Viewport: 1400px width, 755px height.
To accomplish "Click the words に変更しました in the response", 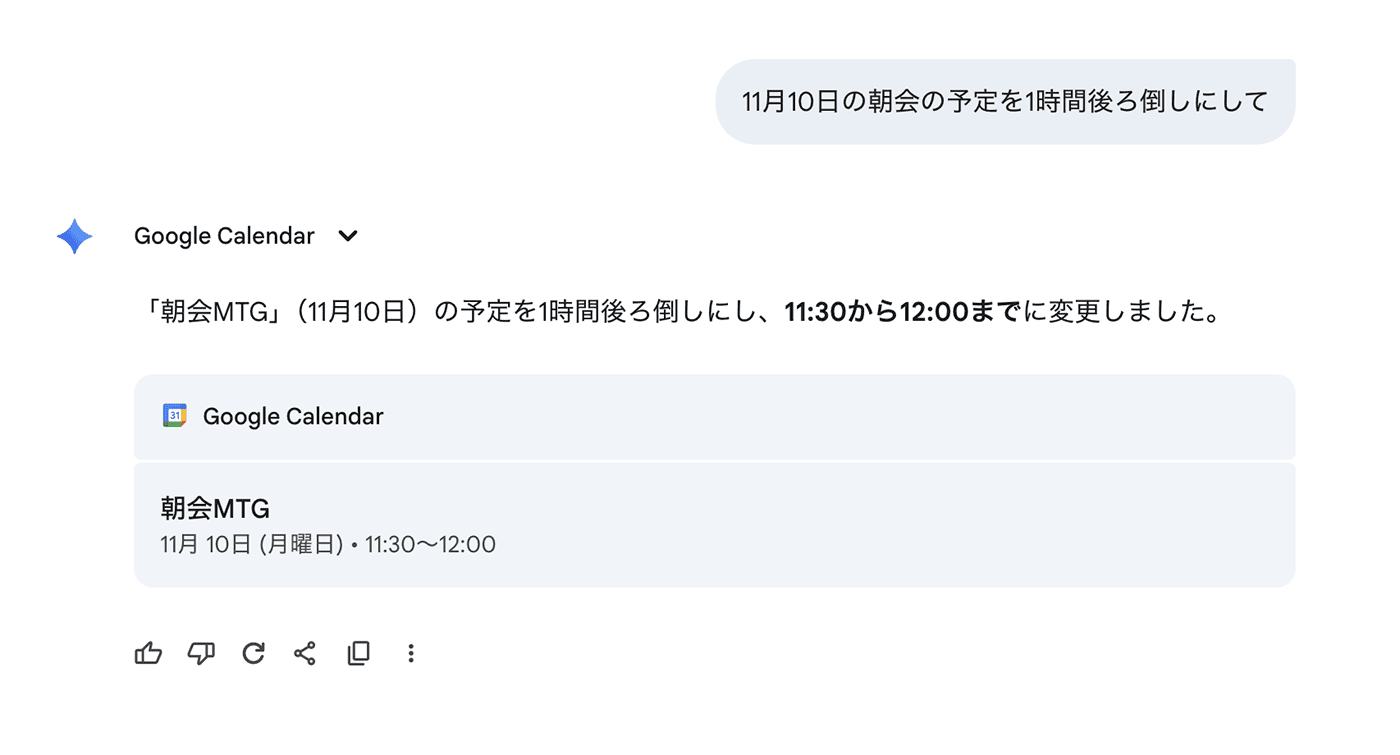I will pyautogui.click(x=1120, y=313).
